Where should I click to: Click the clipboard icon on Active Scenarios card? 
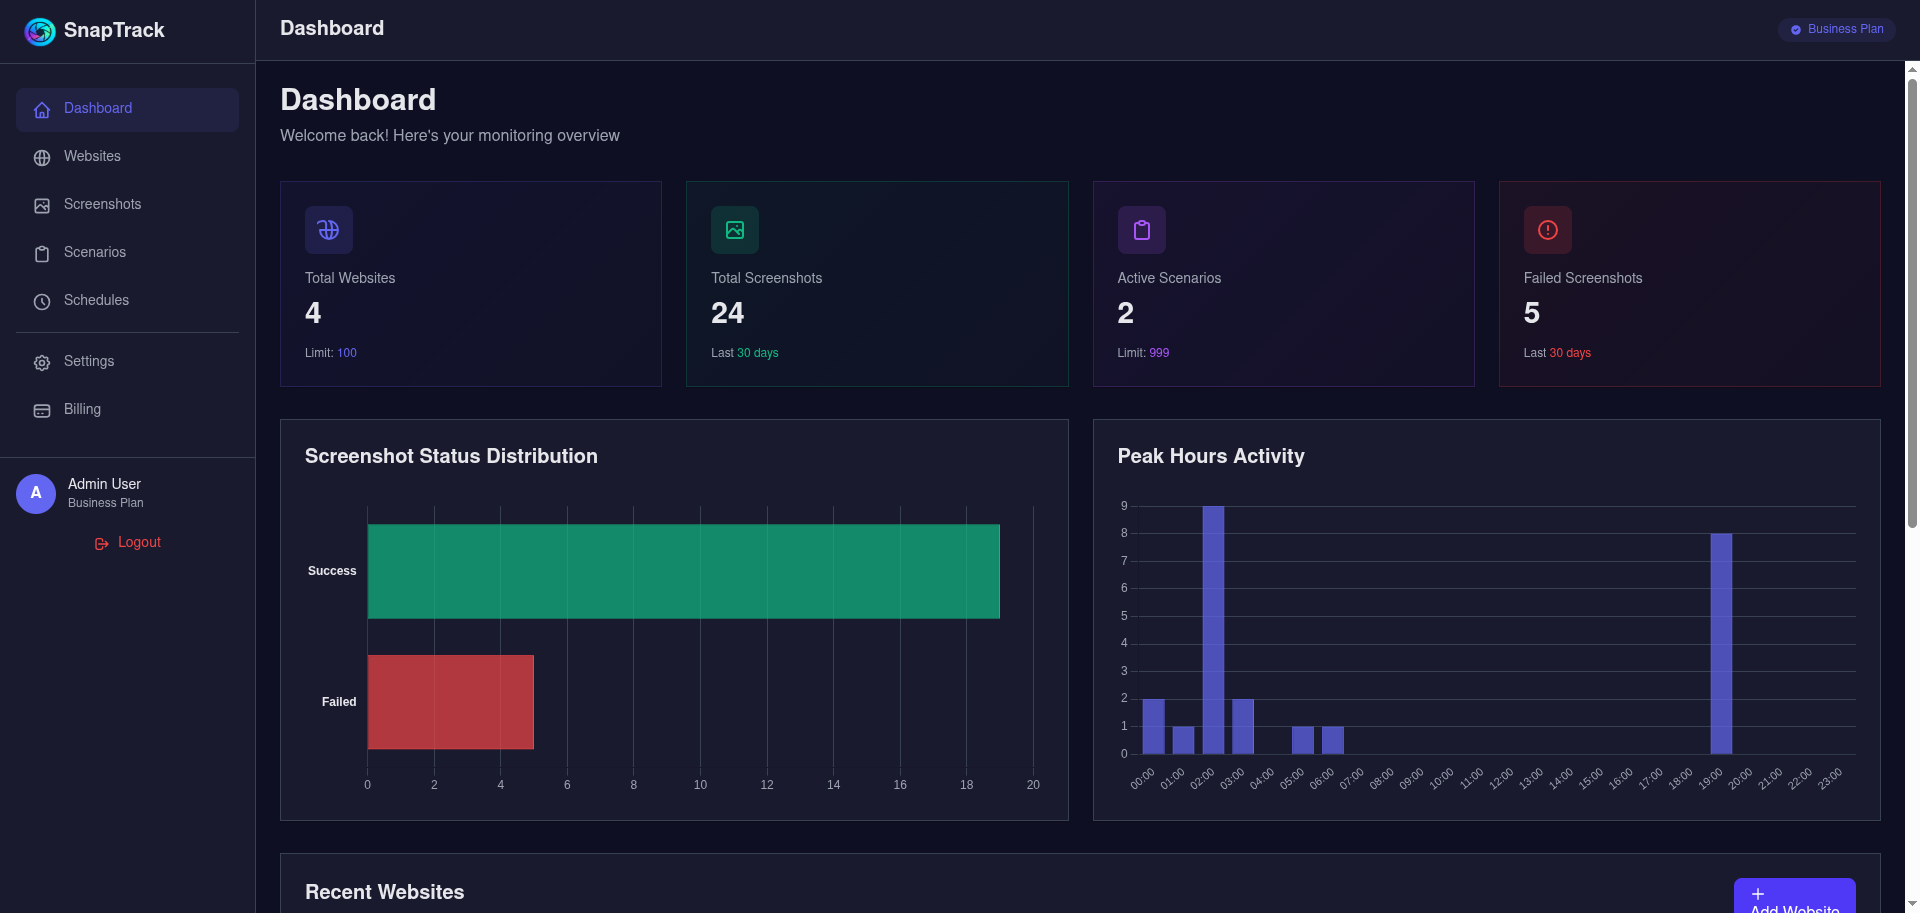(1141, 229)
